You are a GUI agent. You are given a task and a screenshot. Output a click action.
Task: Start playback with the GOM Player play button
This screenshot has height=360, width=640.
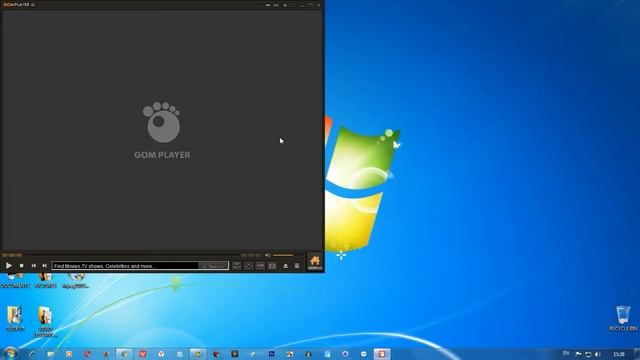[9, 266]
